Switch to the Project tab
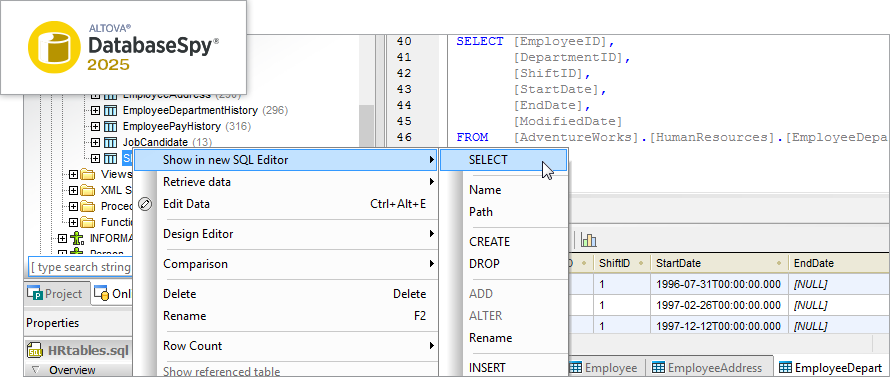Image resolution: width=890 pixels, height=377 pixels. coord(57,294)
